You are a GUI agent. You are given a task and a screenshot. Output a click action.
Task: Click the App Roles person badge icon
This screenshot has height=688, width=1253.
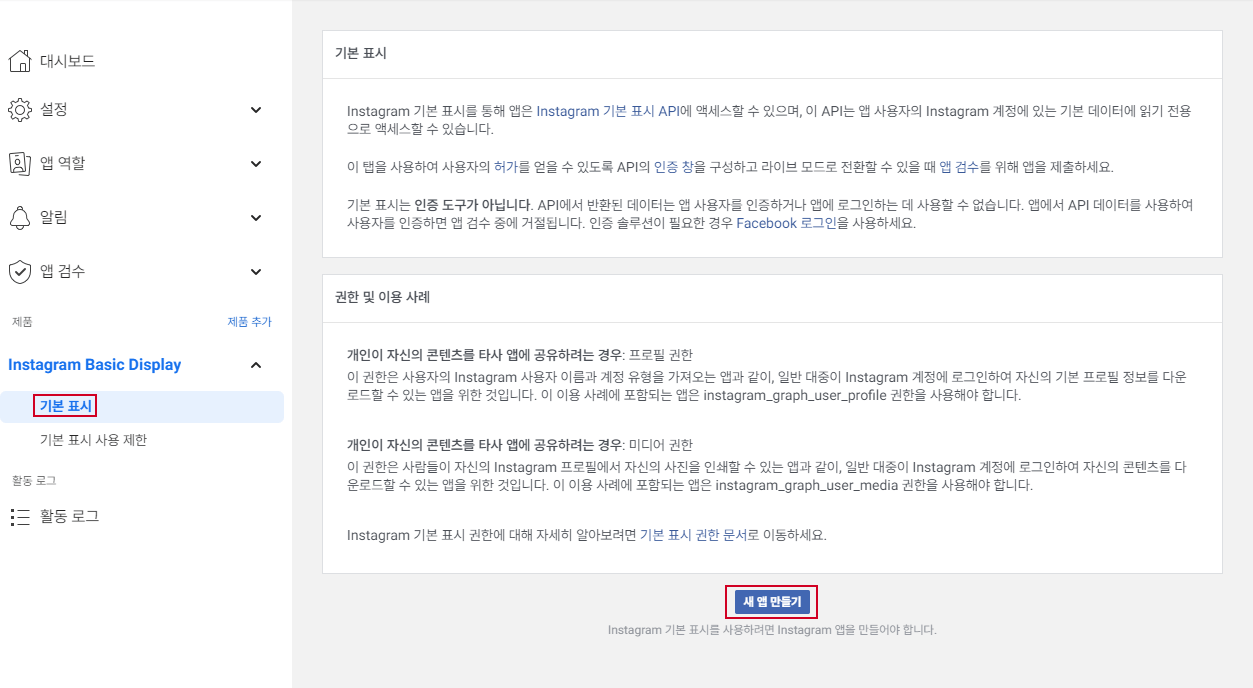[x=20, y=164]
